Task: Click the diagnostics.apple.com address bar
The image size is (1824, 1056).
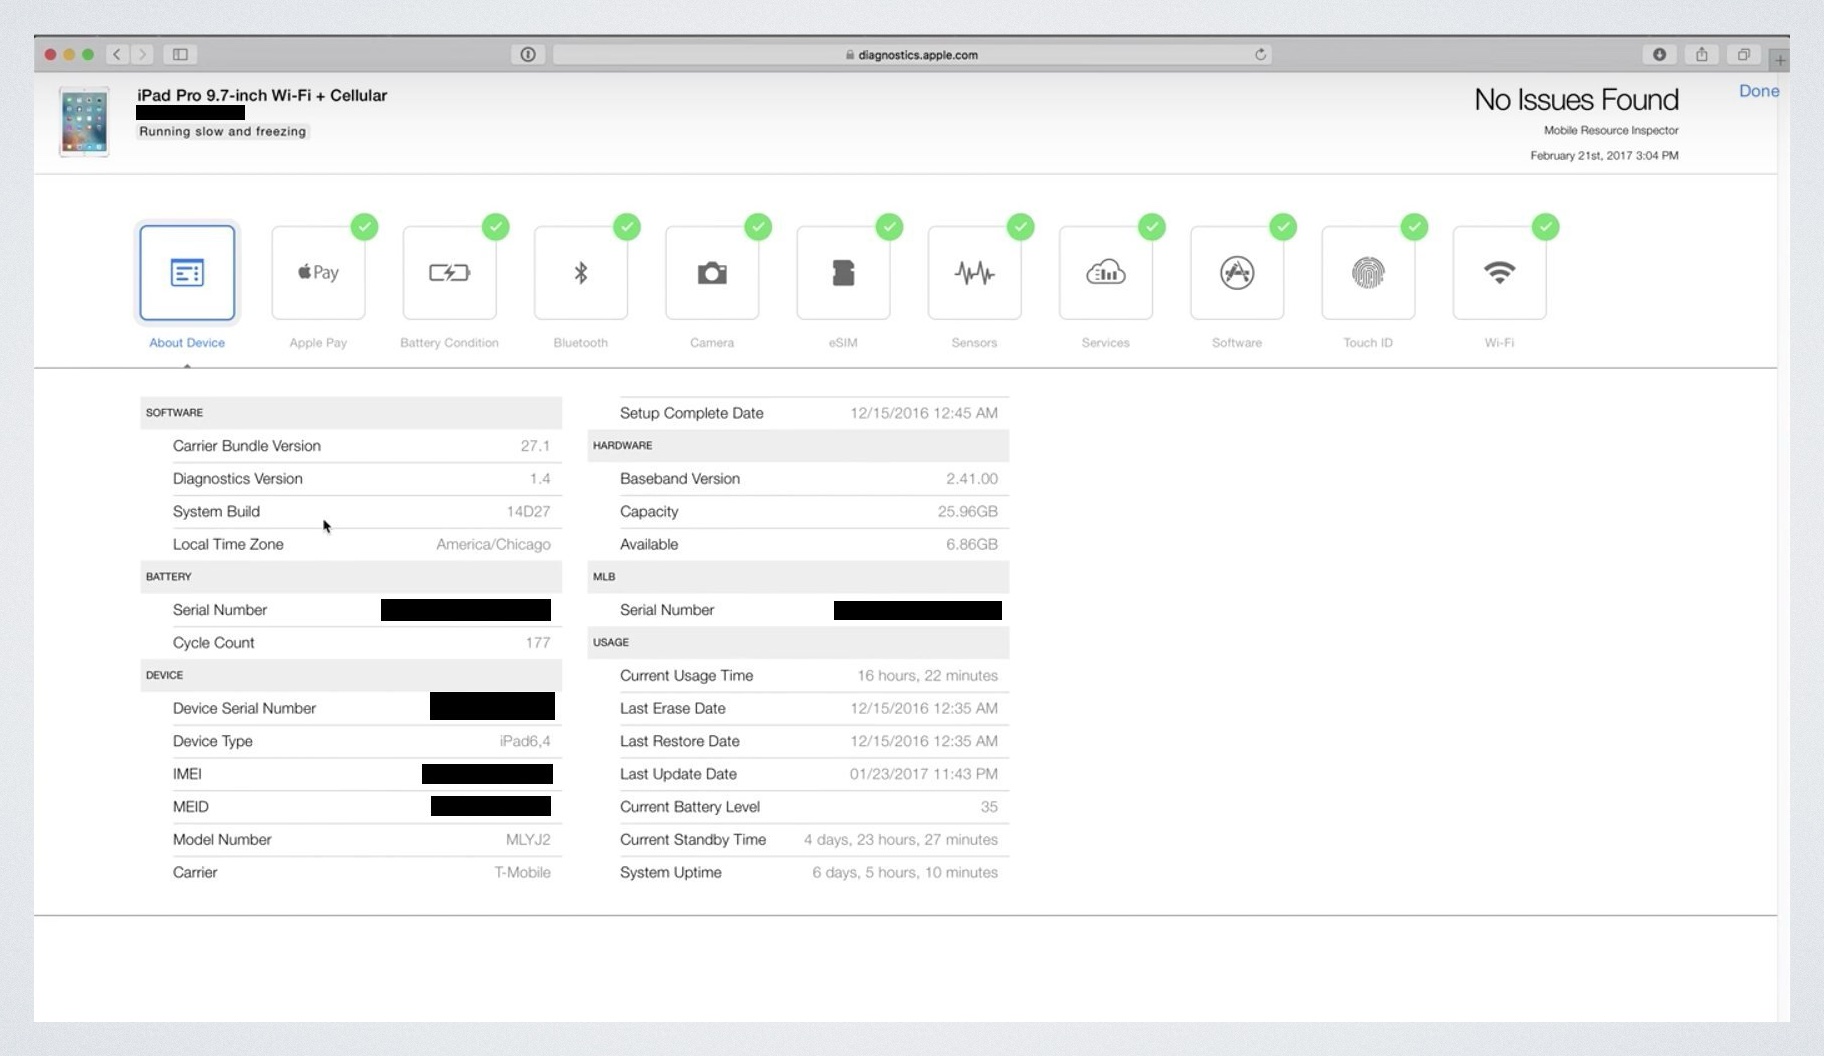Action: click(x=912, y=54)
